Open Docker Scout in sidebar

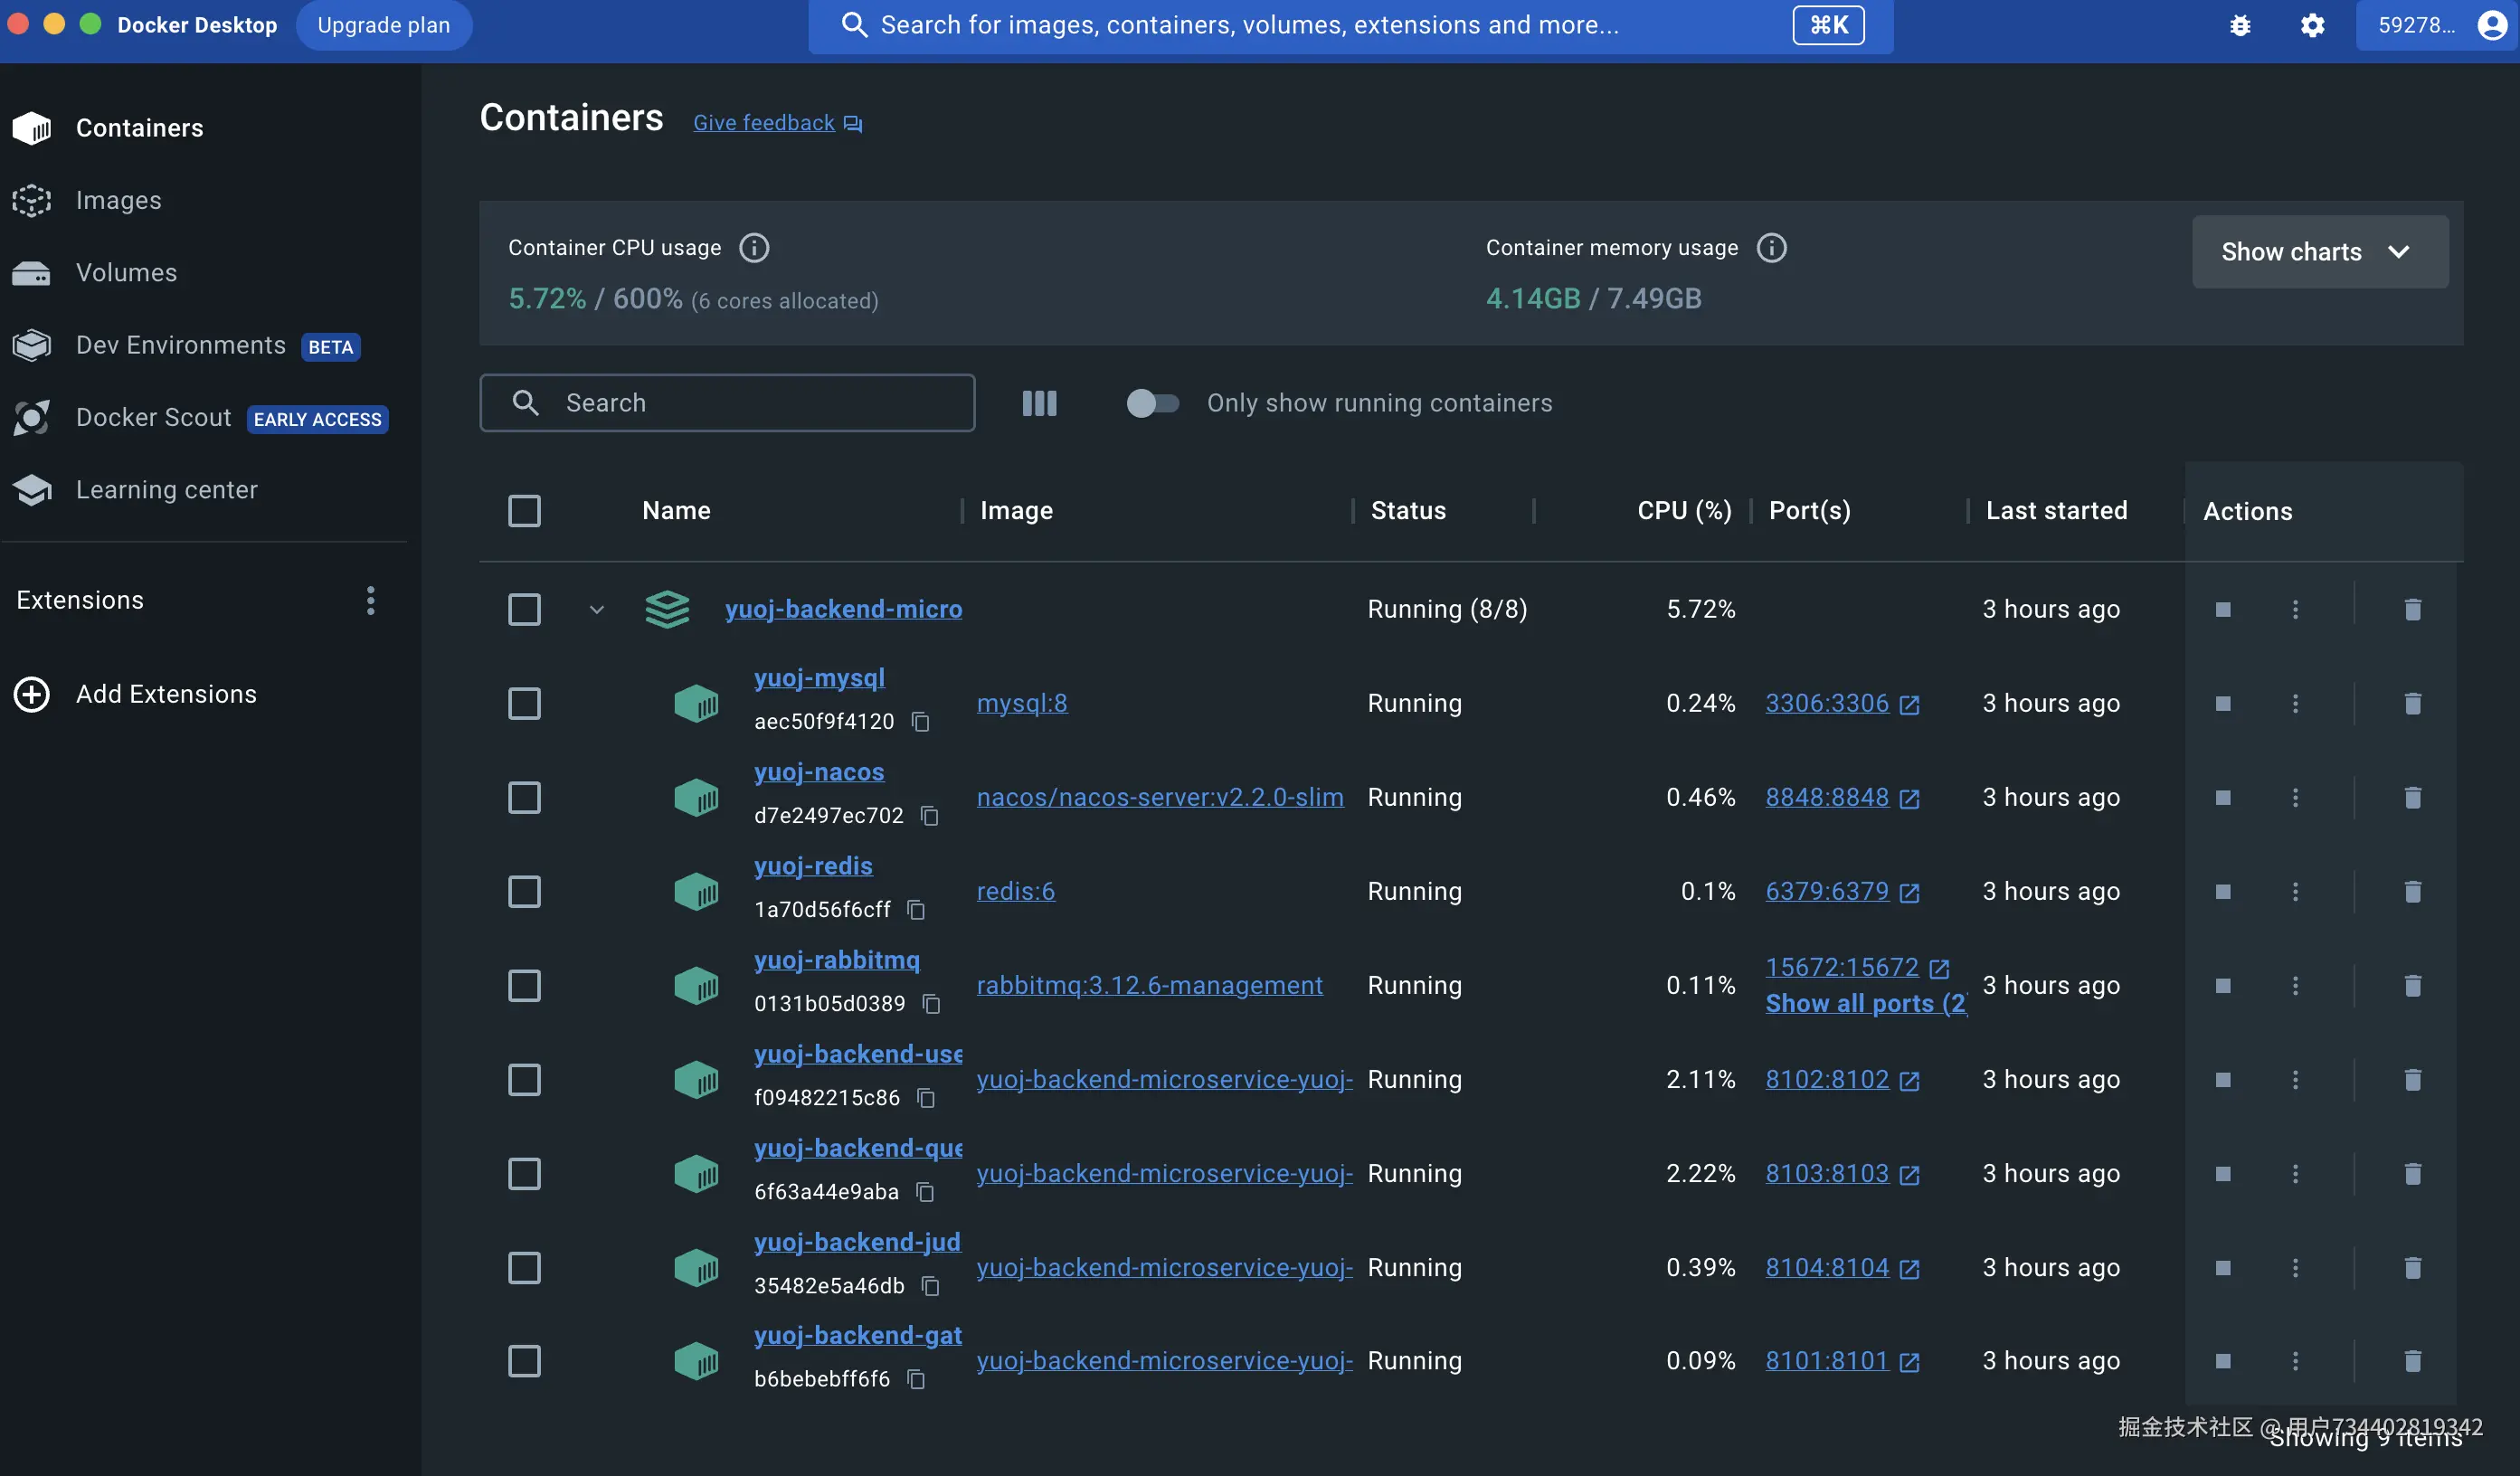pos(153,418)
